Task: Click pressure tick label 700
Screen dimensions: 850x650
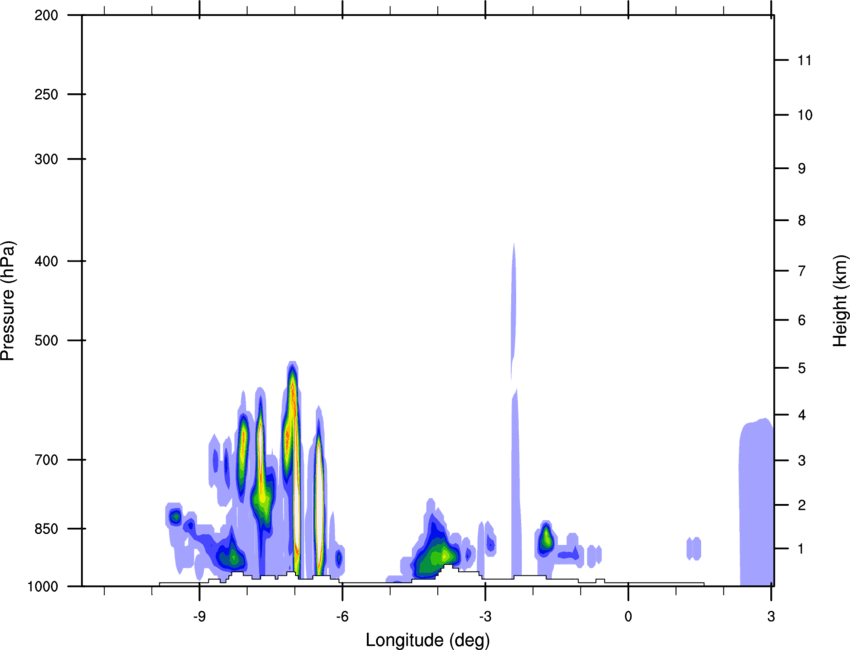Action: [x=46, y=459]
